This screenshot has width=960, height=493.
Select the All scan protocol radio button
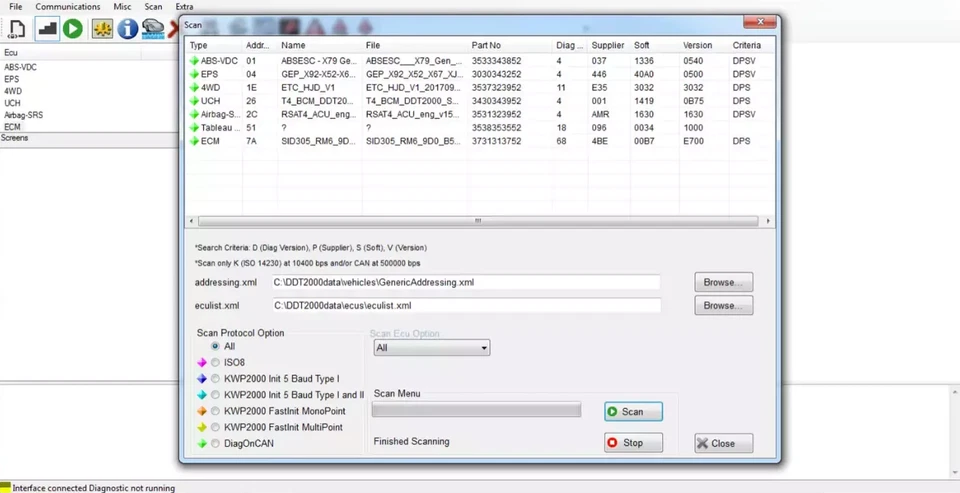(215, 347)
